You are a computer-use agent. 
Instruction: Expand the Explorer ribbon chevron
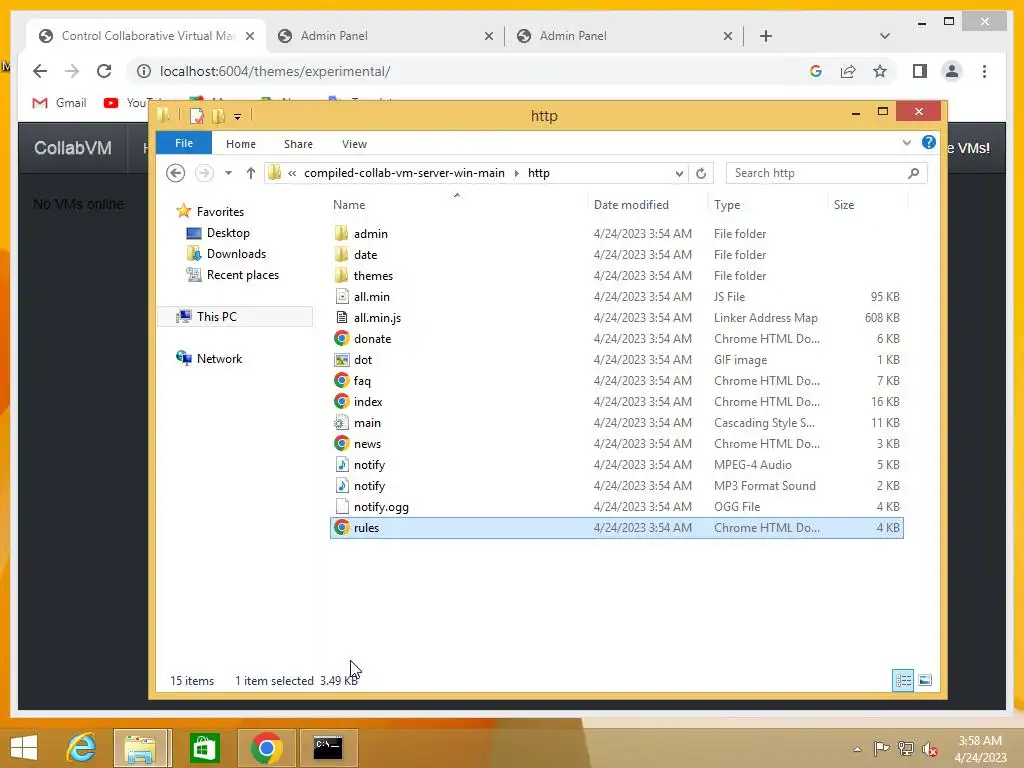click(x=906, y=142)
